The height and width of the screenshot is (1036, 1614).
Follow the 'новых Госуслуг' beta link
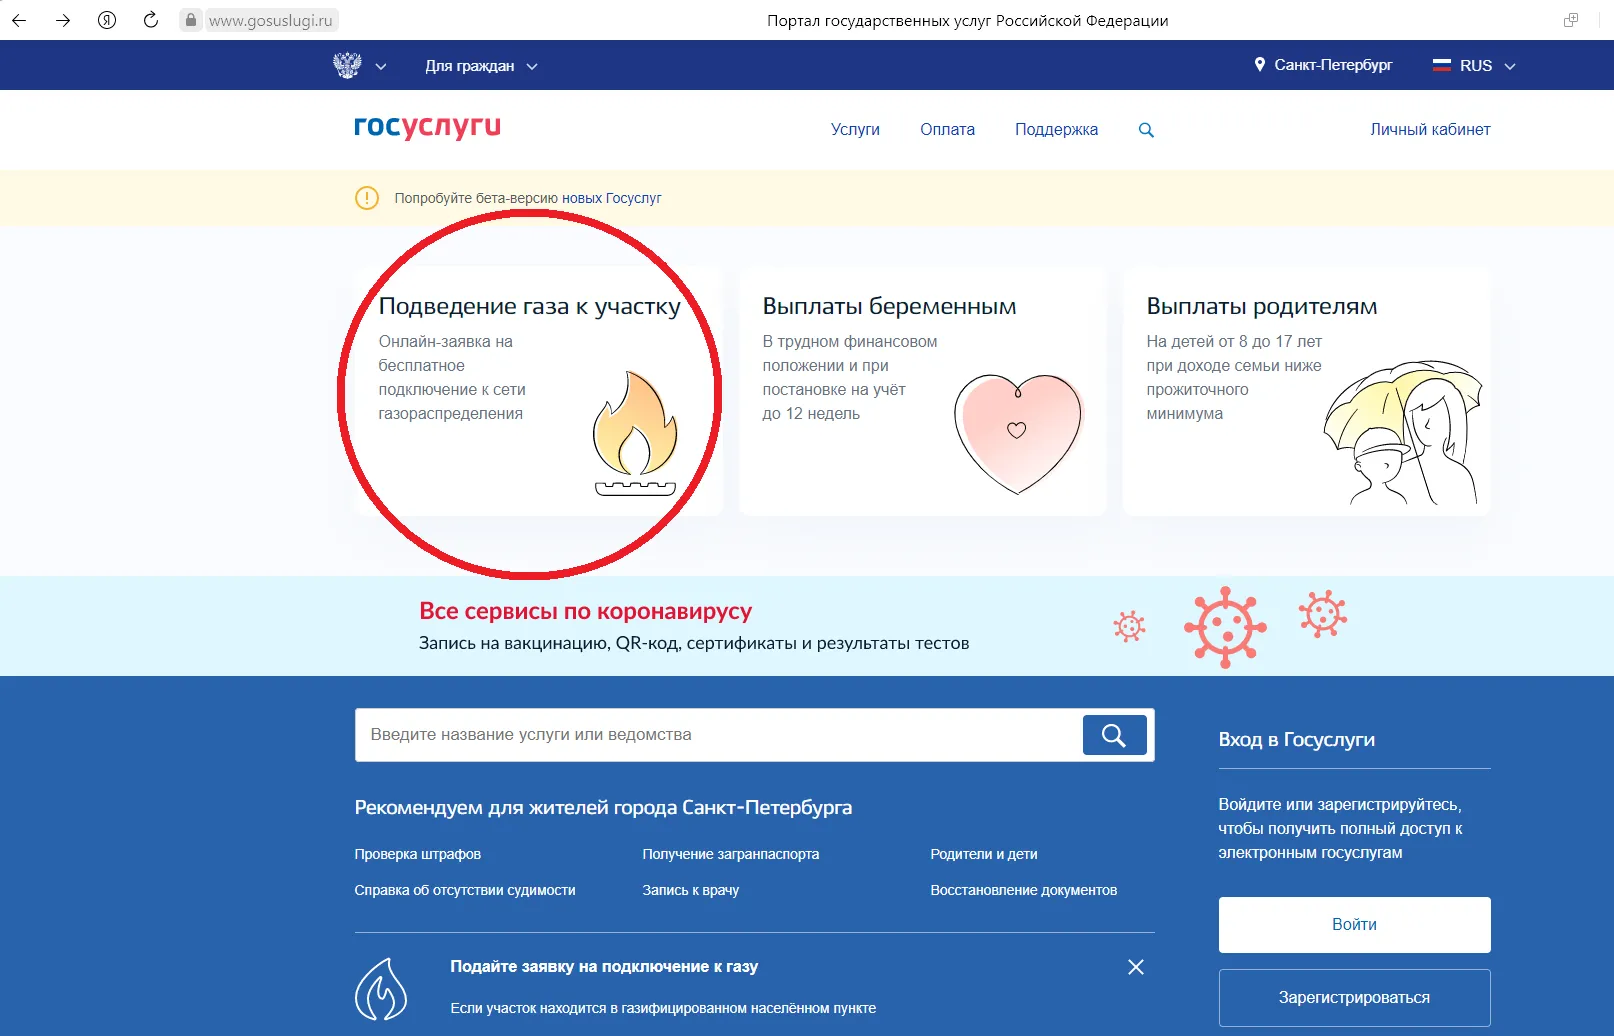click(x=611, y=198)
